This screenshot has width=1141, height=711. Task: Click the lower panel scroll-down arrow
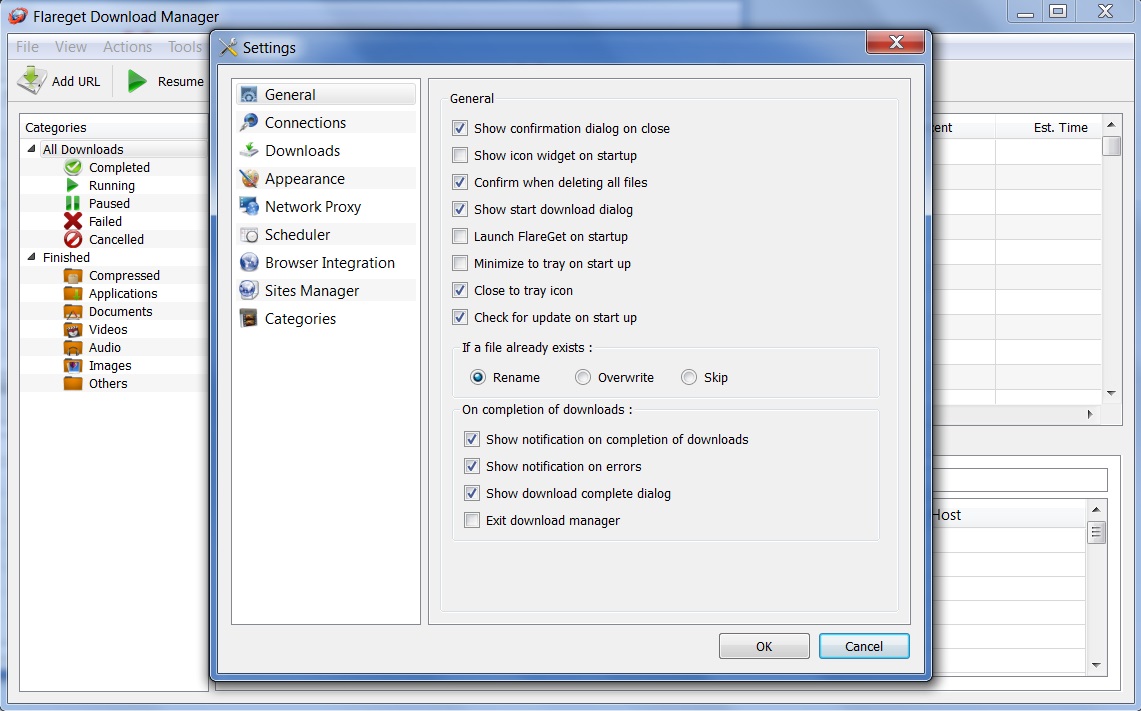[1096, 665]
